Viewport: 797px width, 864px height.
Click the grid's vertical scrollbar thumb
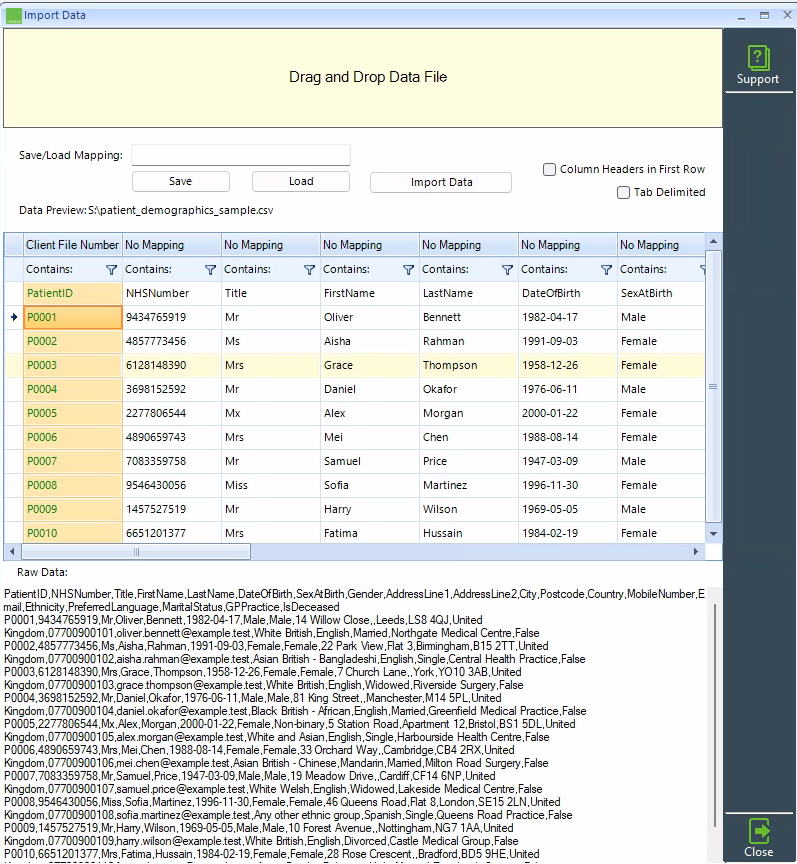[713, 386]
